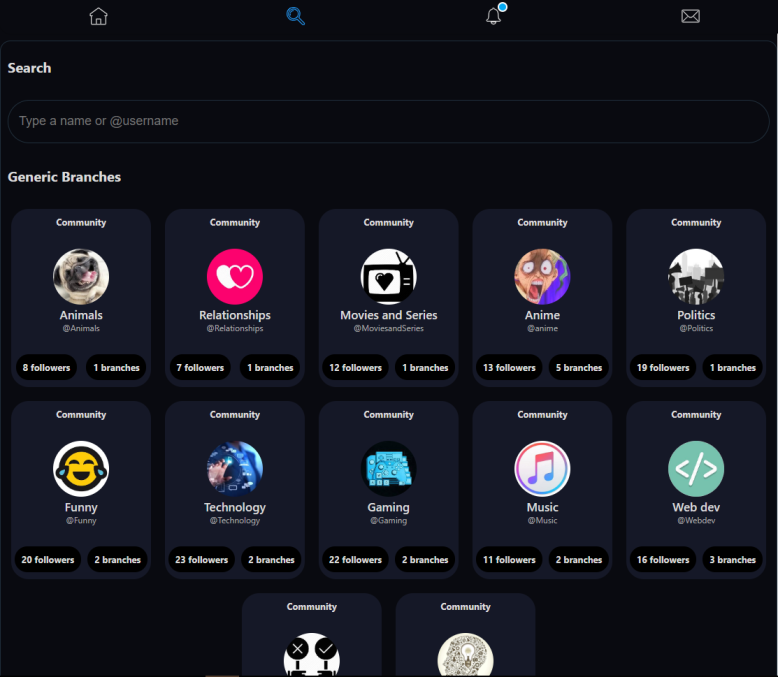778x677 pixels.
Task: View Politics 19 followers
Action: pyautogui.click(x=663, y=368)
